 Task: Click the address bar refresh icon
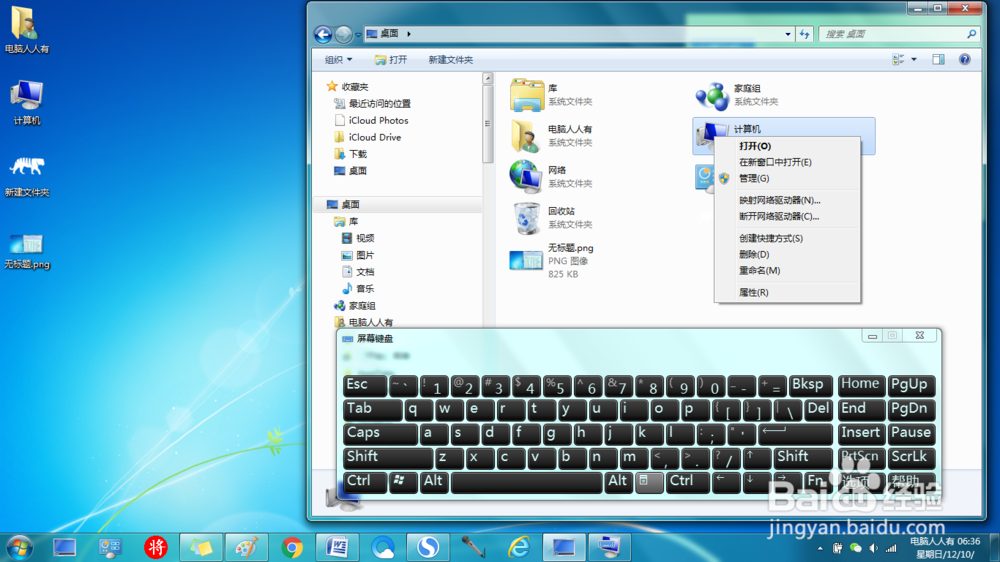tap(805, 34)
